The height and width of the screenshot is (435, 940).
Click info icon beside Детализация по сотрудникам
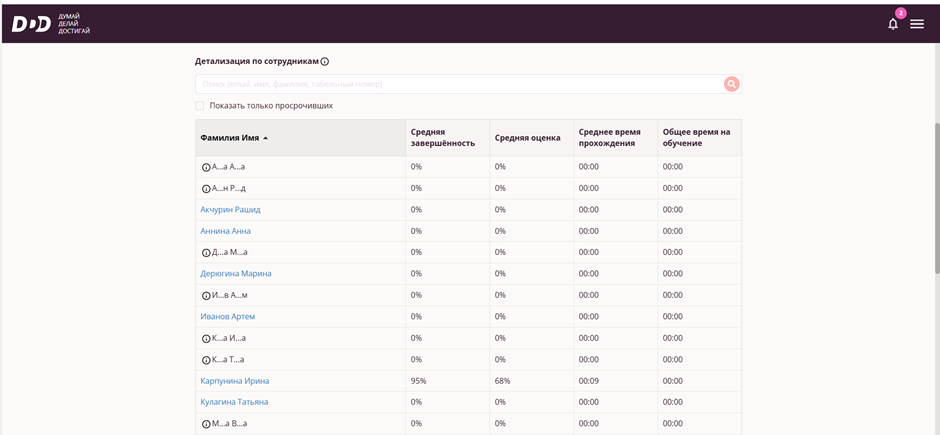325,62
